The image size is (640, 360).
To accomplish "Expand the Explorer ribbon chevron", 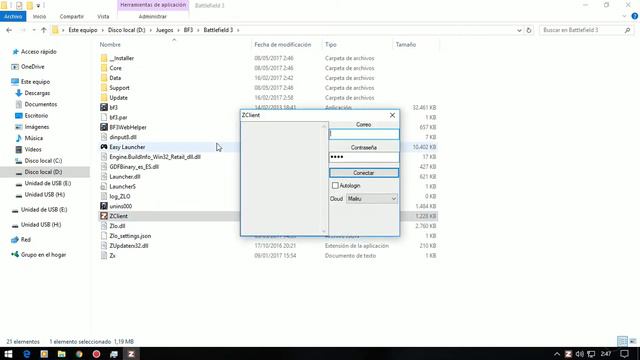I will pos(624,16).
